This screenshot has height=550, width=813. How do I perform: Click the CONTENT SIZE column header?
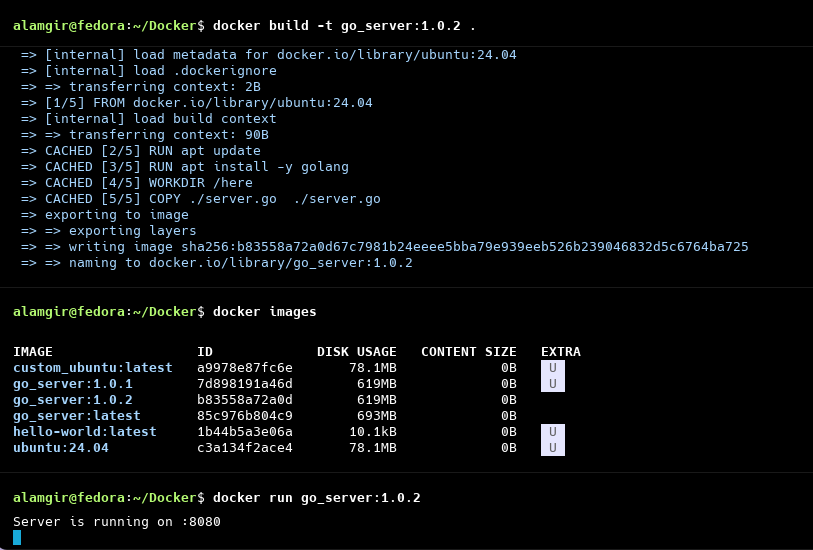tap(468, 352)
